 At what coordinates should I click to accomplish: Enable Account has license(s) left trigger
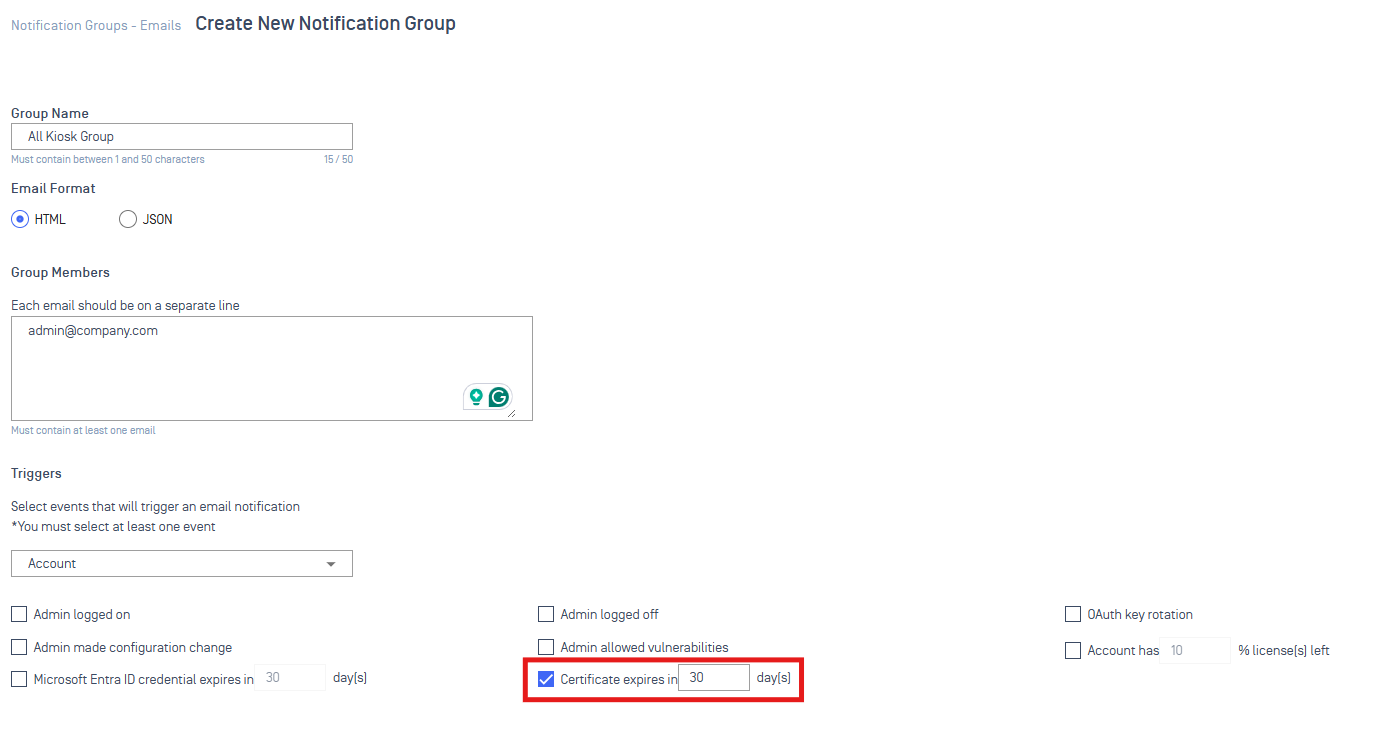(x=1073, y=650)
